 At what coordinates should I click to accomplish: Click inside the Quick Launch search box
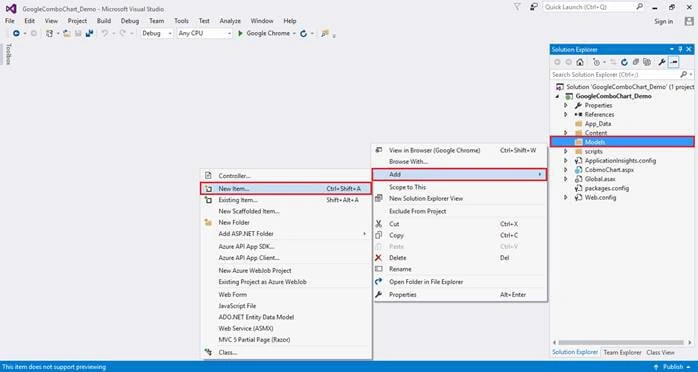click(589, 7)
